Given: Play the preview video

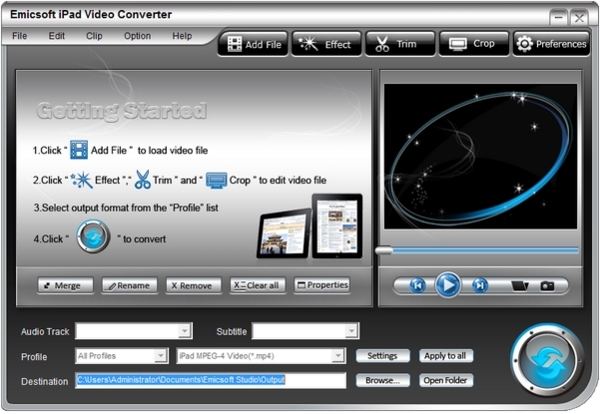Looking at the screenshot, I should click(x=448, y=285).
